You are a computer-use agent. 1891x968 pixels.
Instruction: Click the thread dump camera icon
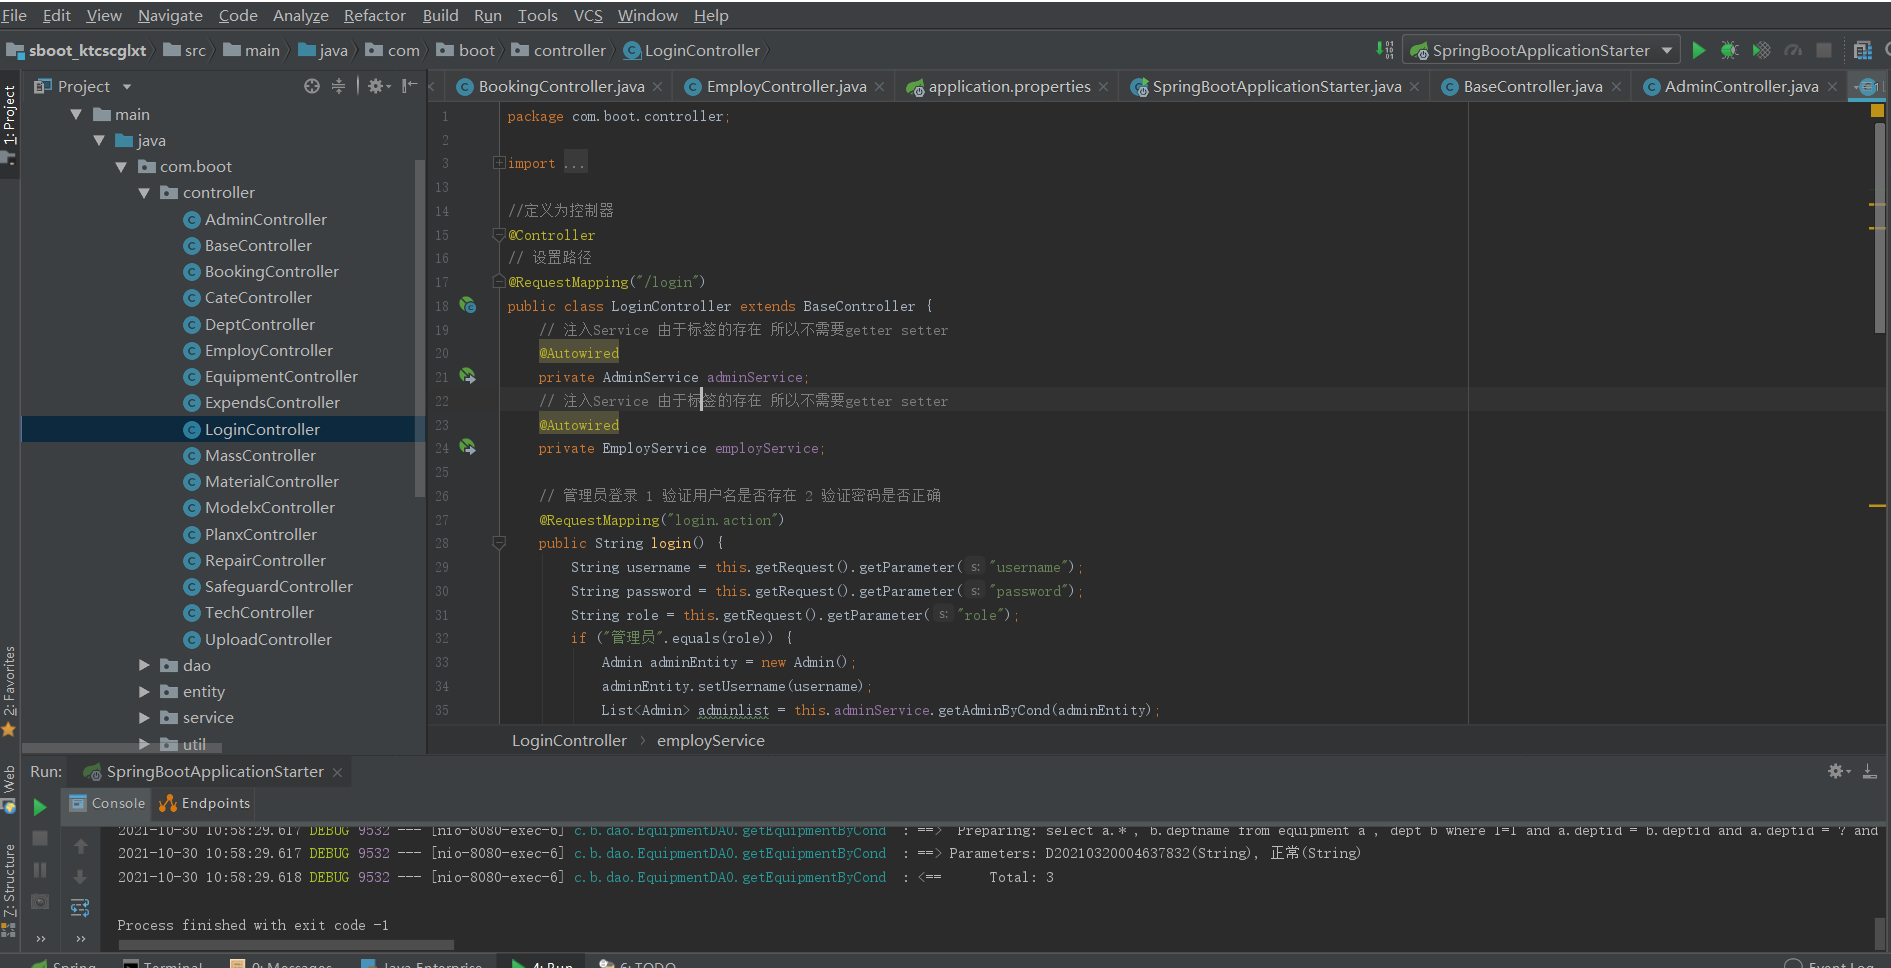point(40,901)
